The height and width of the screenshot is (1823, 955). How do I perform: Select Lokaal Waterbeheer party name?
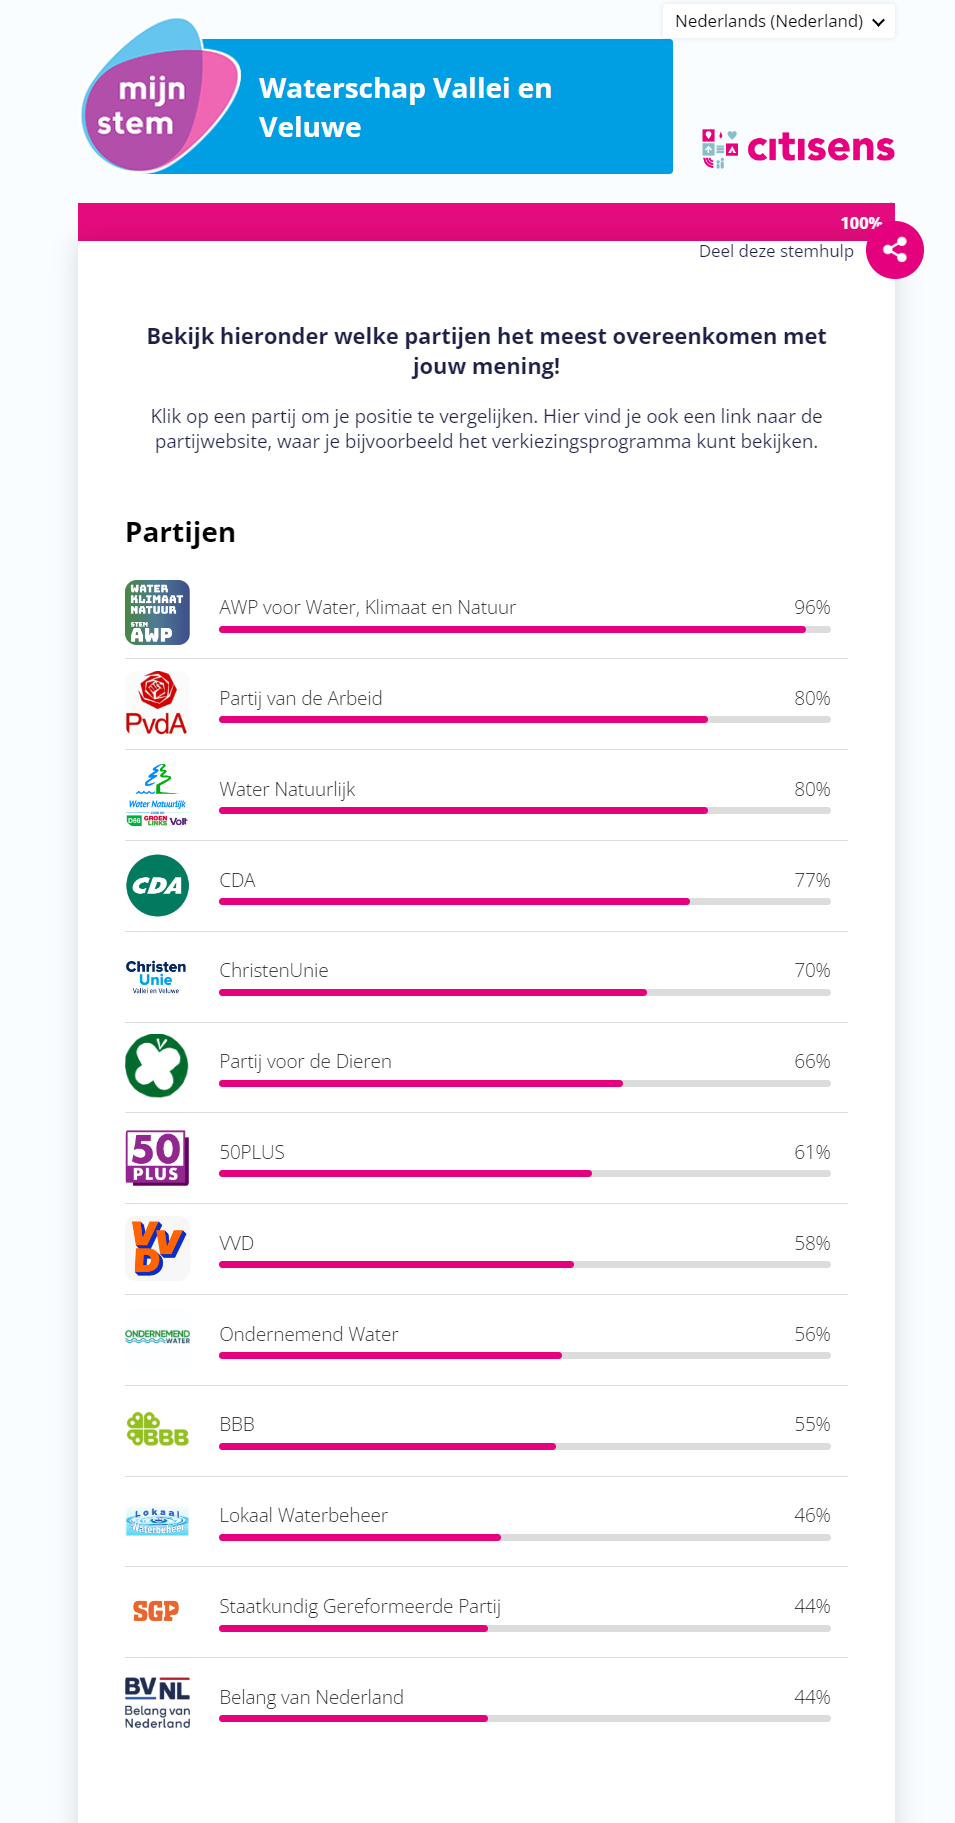(304, 1515)
